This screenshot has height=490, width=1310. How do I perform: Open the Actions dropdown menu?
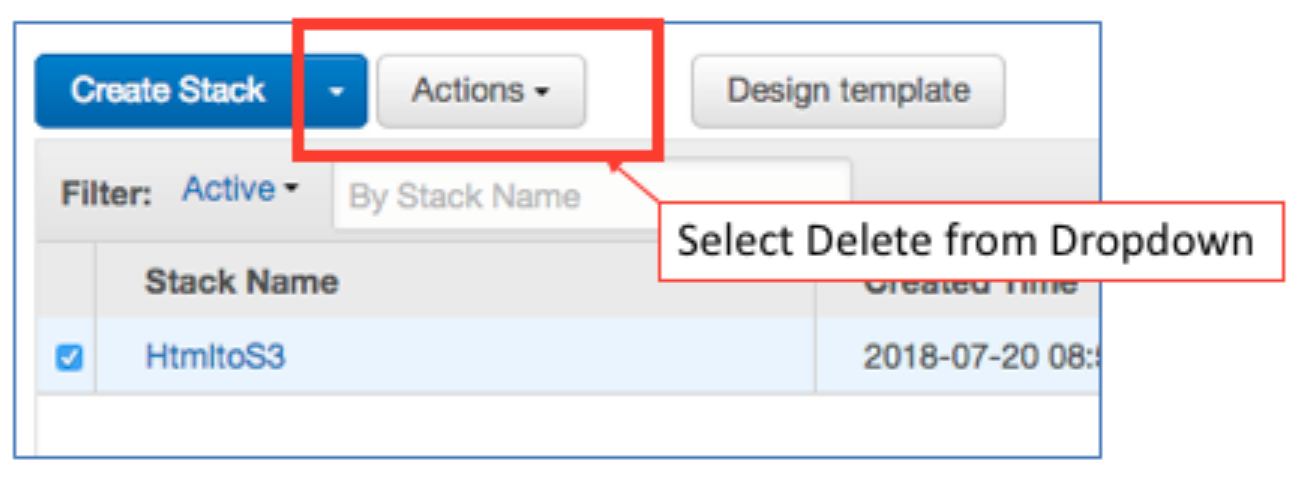pyautogui.click(x=481, y=91)
